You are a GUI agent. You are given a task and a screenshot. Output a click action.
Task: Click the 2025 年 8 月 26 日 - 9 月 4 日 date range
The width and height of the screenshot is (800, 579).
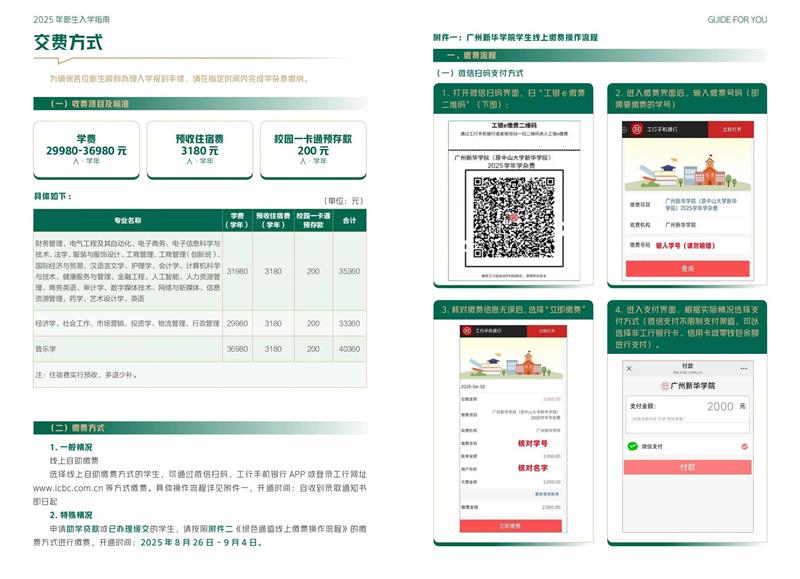[x=202, y=543]
